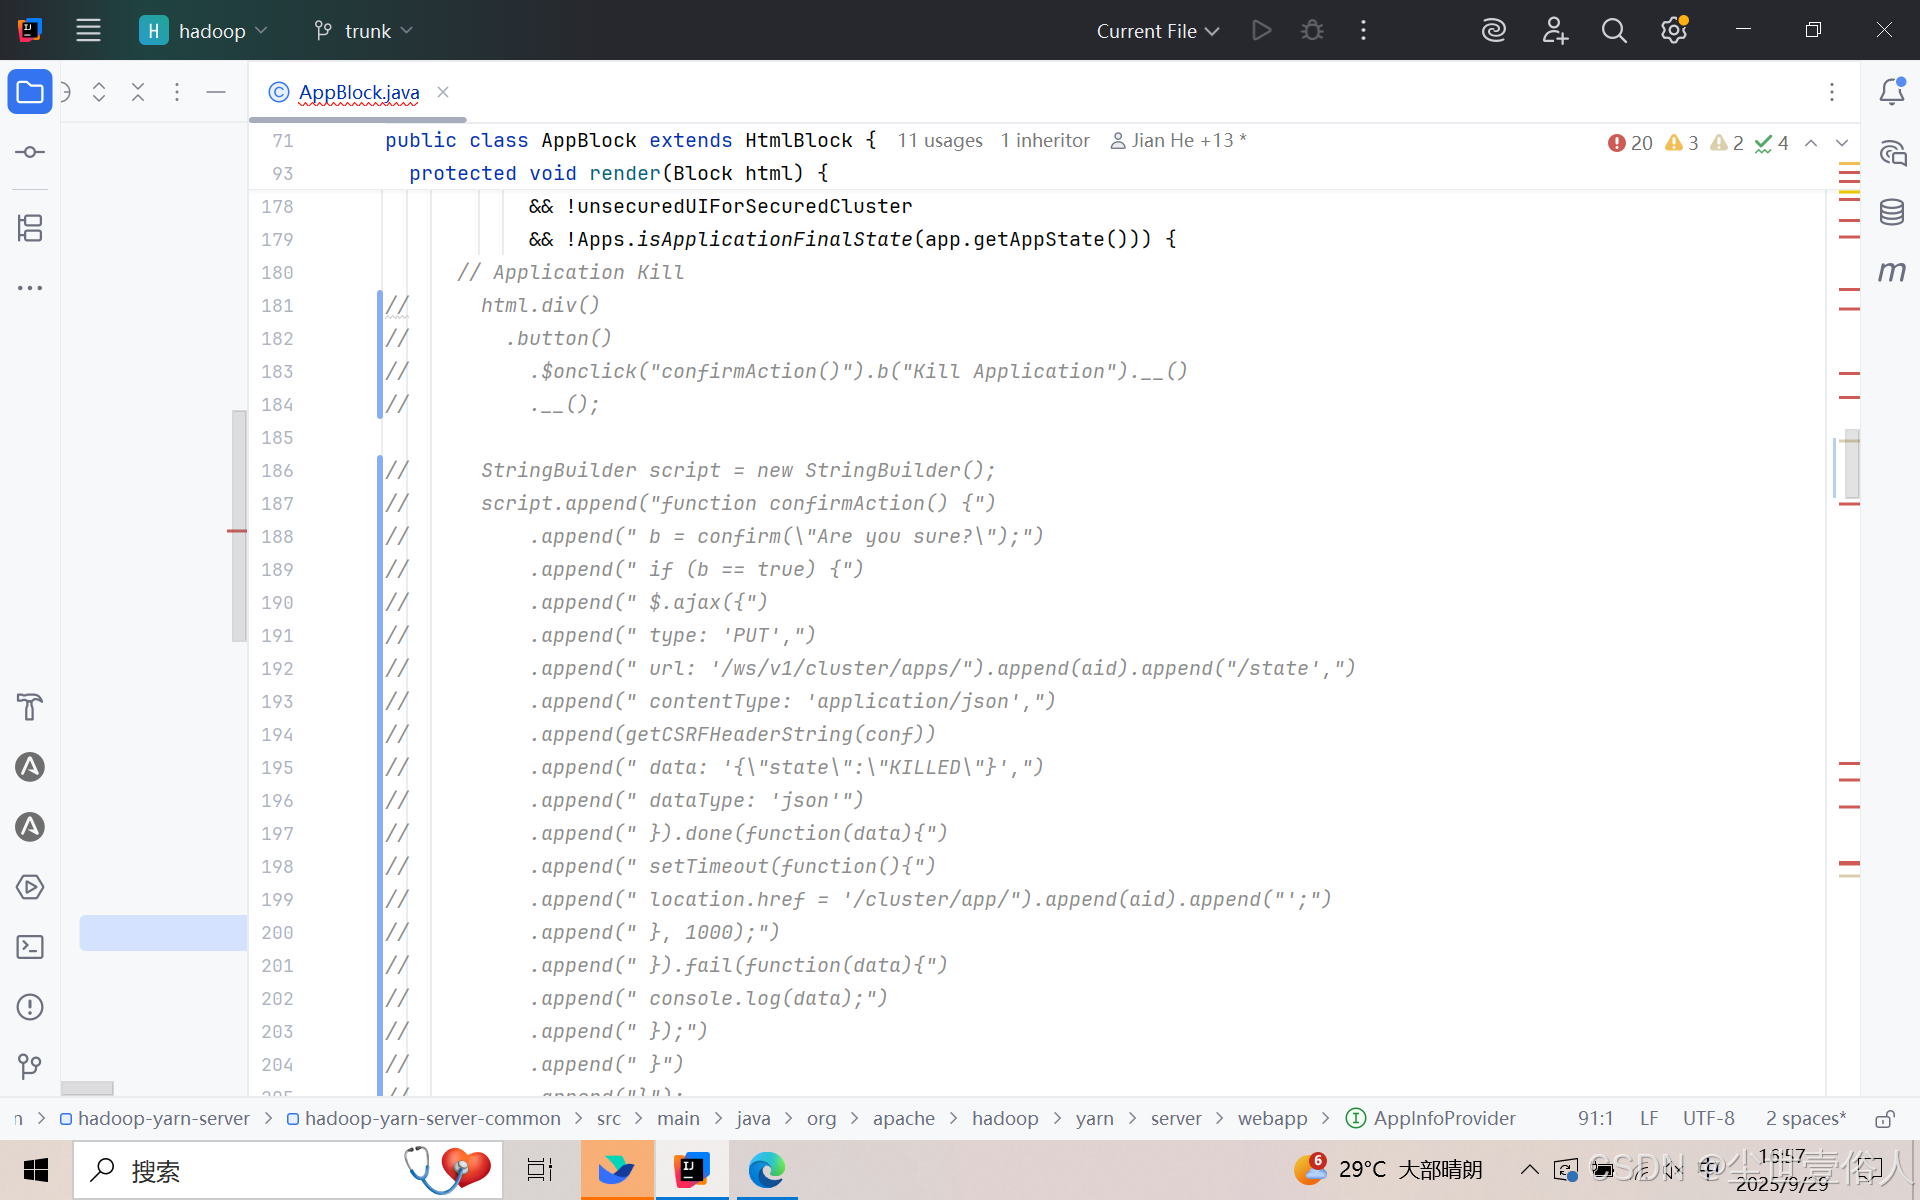This screenshot has height=1200, width=1920.
Task: Open the Structure tool window
Action: tap(30, 228)
